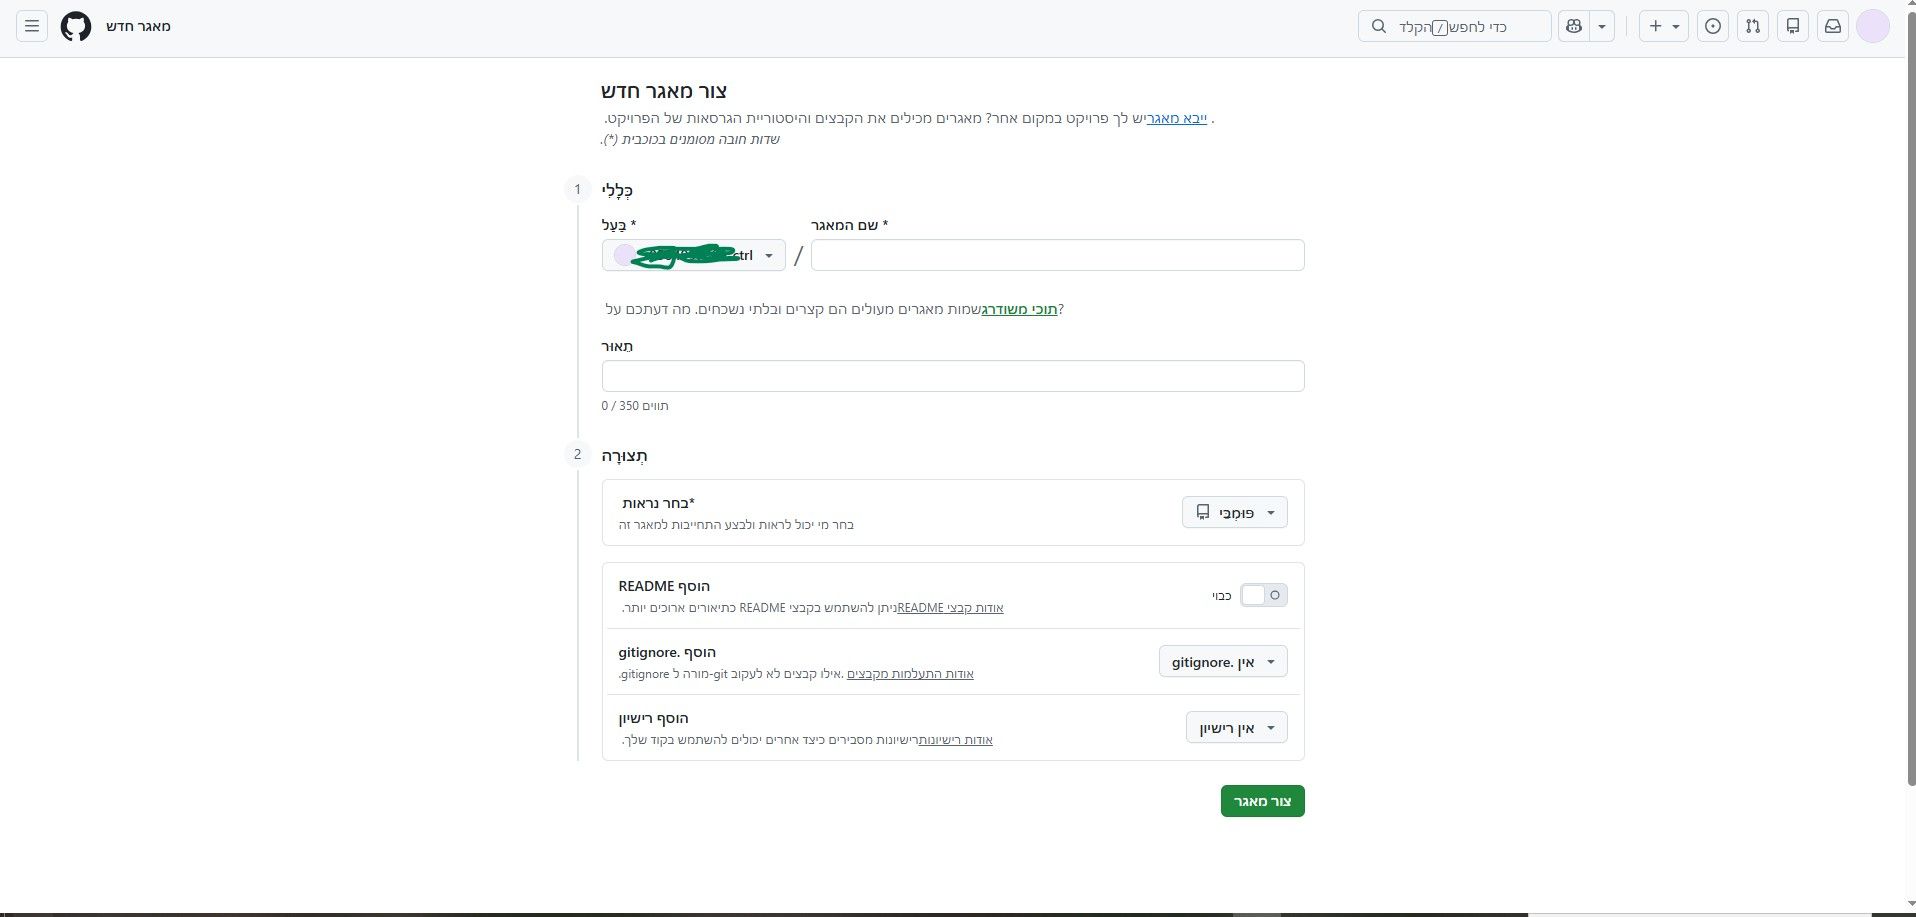Open the About README files link
The height and width of the screenshot is (917, 1916).
pyautogui.click(x=950, y=607)
